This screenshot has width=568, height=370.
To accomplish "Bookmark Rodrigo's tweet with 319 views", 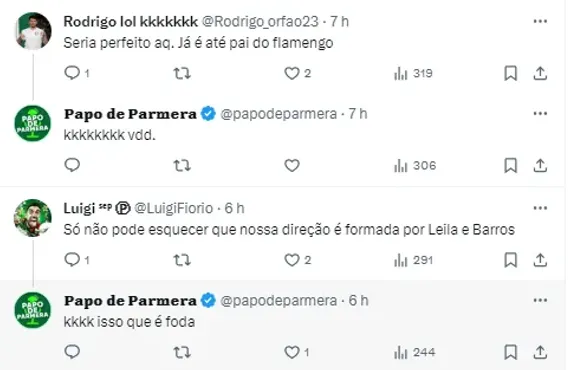I will pos(511,74).
